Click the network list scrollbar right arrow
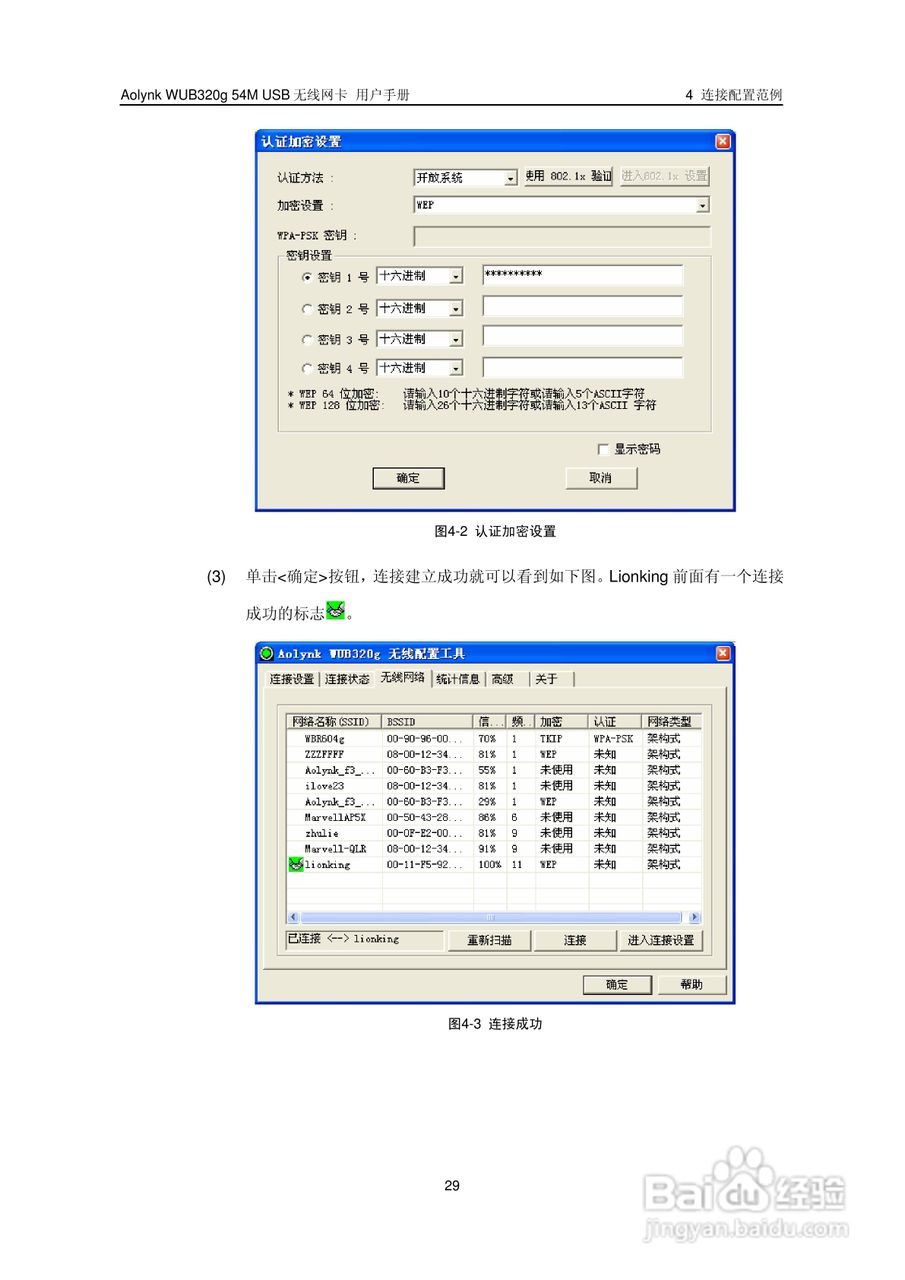 tap(695, 917)
